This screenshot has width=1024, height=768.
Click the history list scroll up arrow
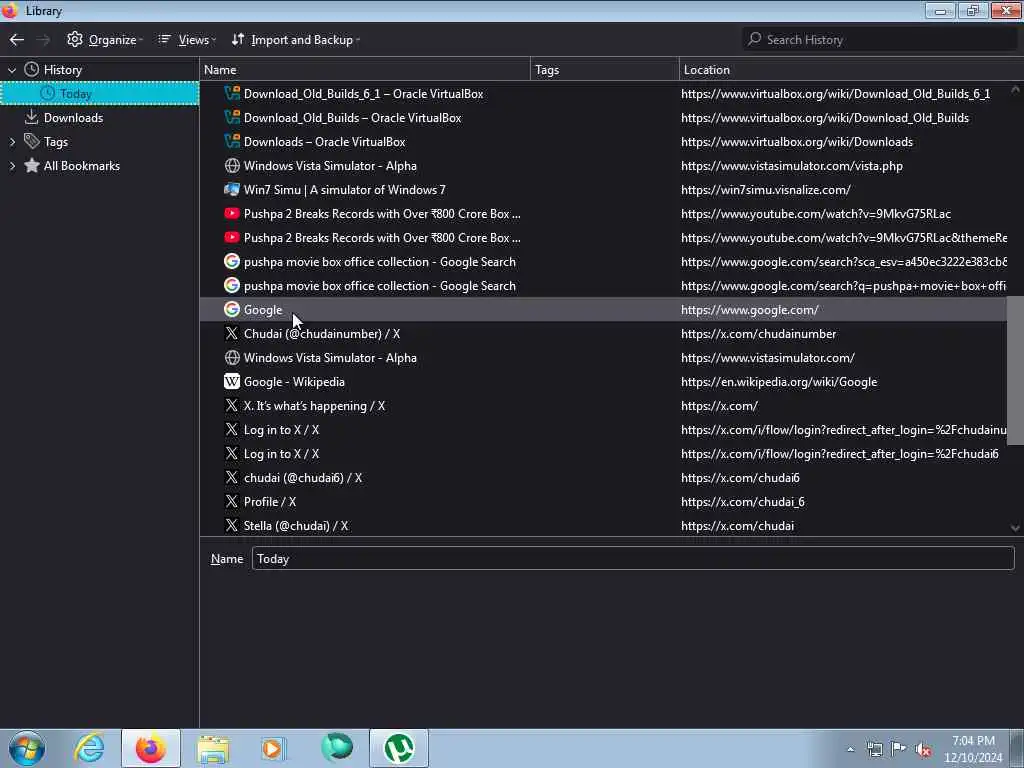(1015, 89)
